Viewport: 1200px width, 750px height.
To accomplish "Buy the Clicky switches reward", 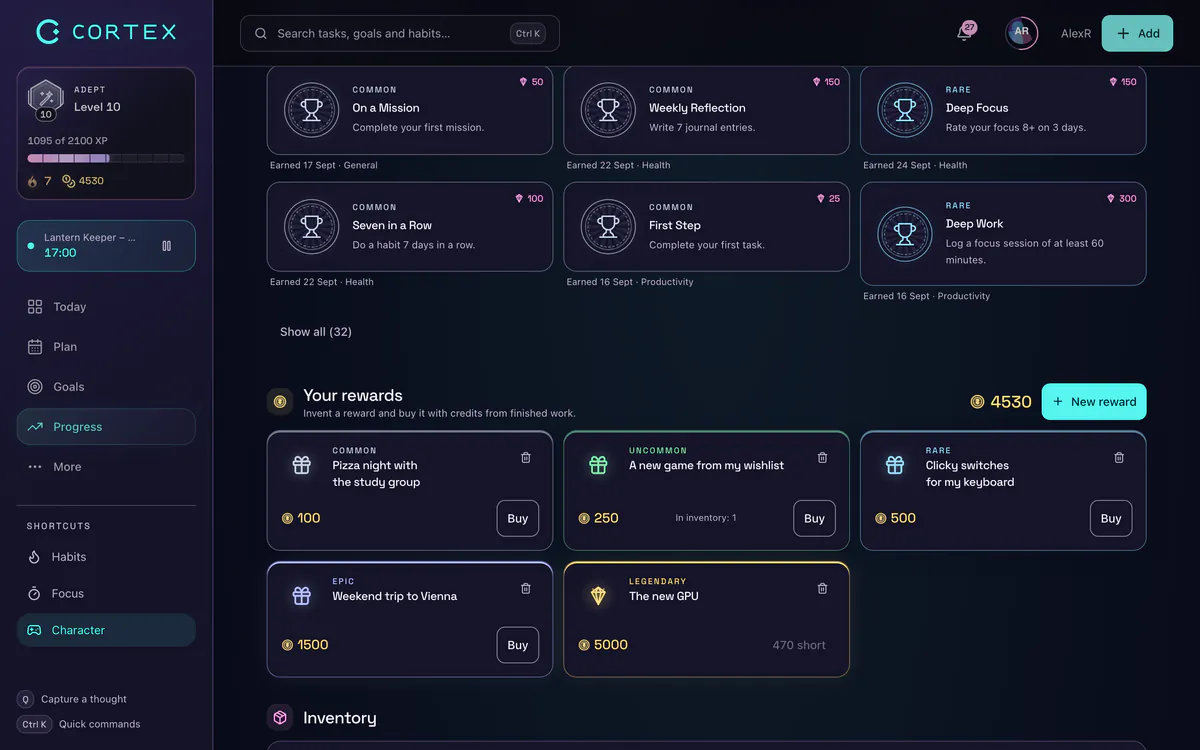I will click(1111, 519).
